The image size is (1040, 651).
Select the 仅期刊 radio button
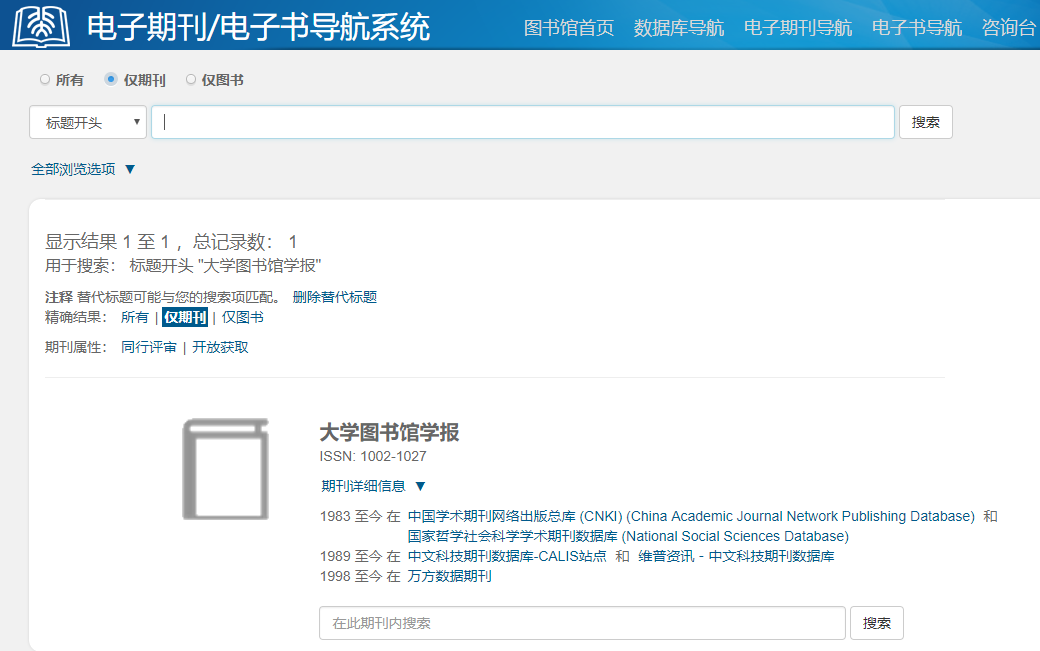(x=111, y=80)
